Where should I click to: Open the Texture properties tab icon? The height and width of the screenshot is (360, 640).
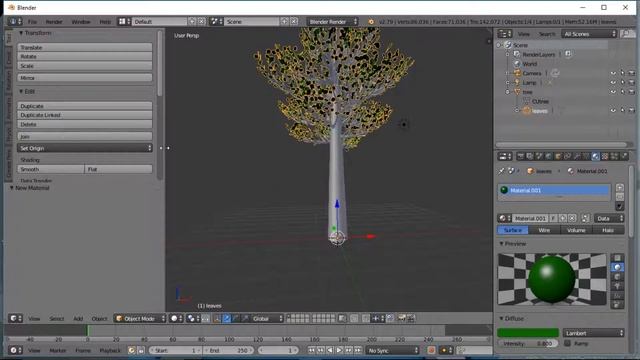605,156
